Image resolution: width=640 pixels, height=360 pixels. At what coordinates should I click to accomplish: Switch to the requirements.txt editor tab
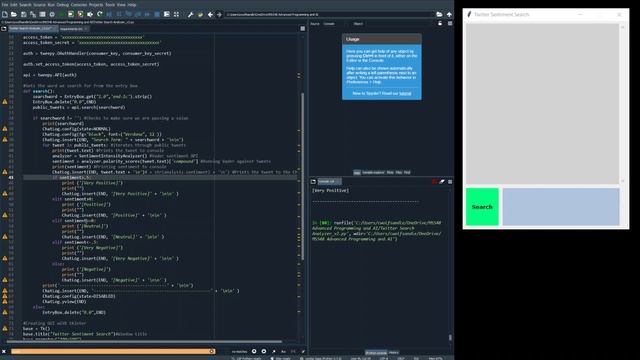click(73, 29)
